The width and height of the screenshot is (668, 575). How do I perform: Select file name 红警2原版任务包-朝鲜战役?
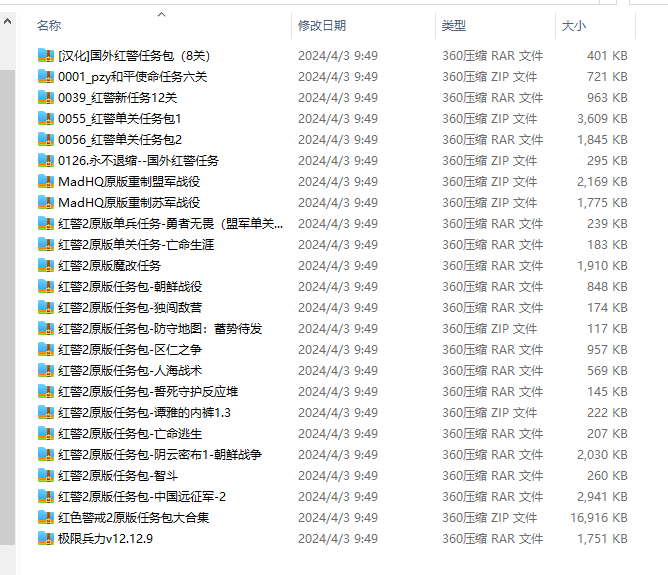(130, 286)
